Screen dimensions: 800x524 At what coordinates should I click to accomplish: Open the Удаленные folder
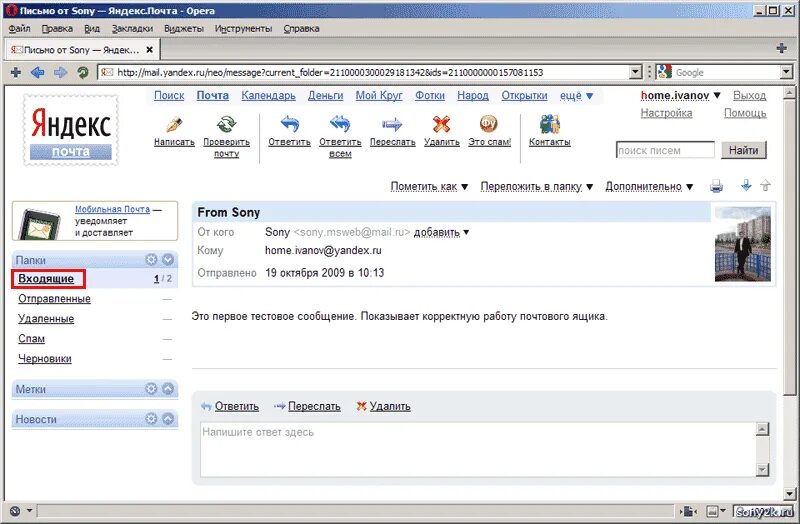[46, 319]
